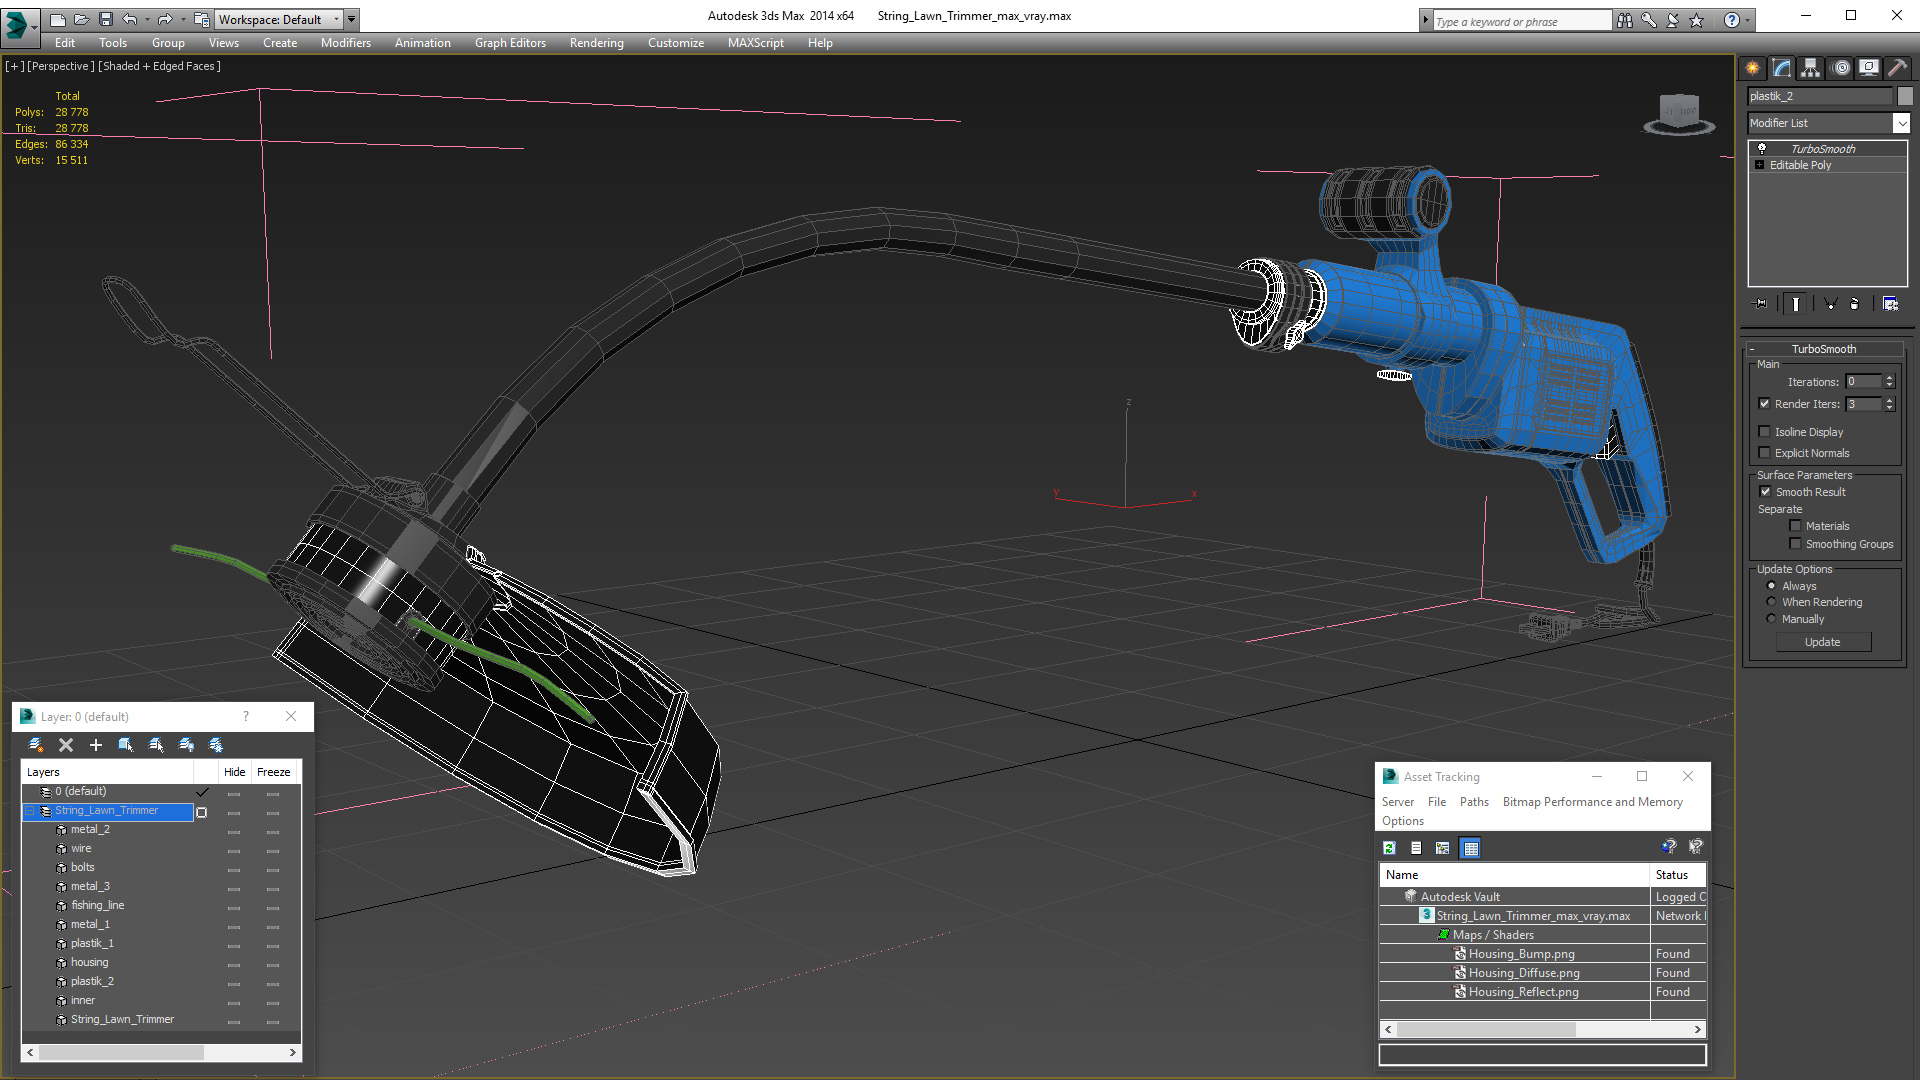The height and width of the screenshot is (1080, 1920).
Task: Add selected objects to the layer with the plus icon
Action: (x=96, y=745)
